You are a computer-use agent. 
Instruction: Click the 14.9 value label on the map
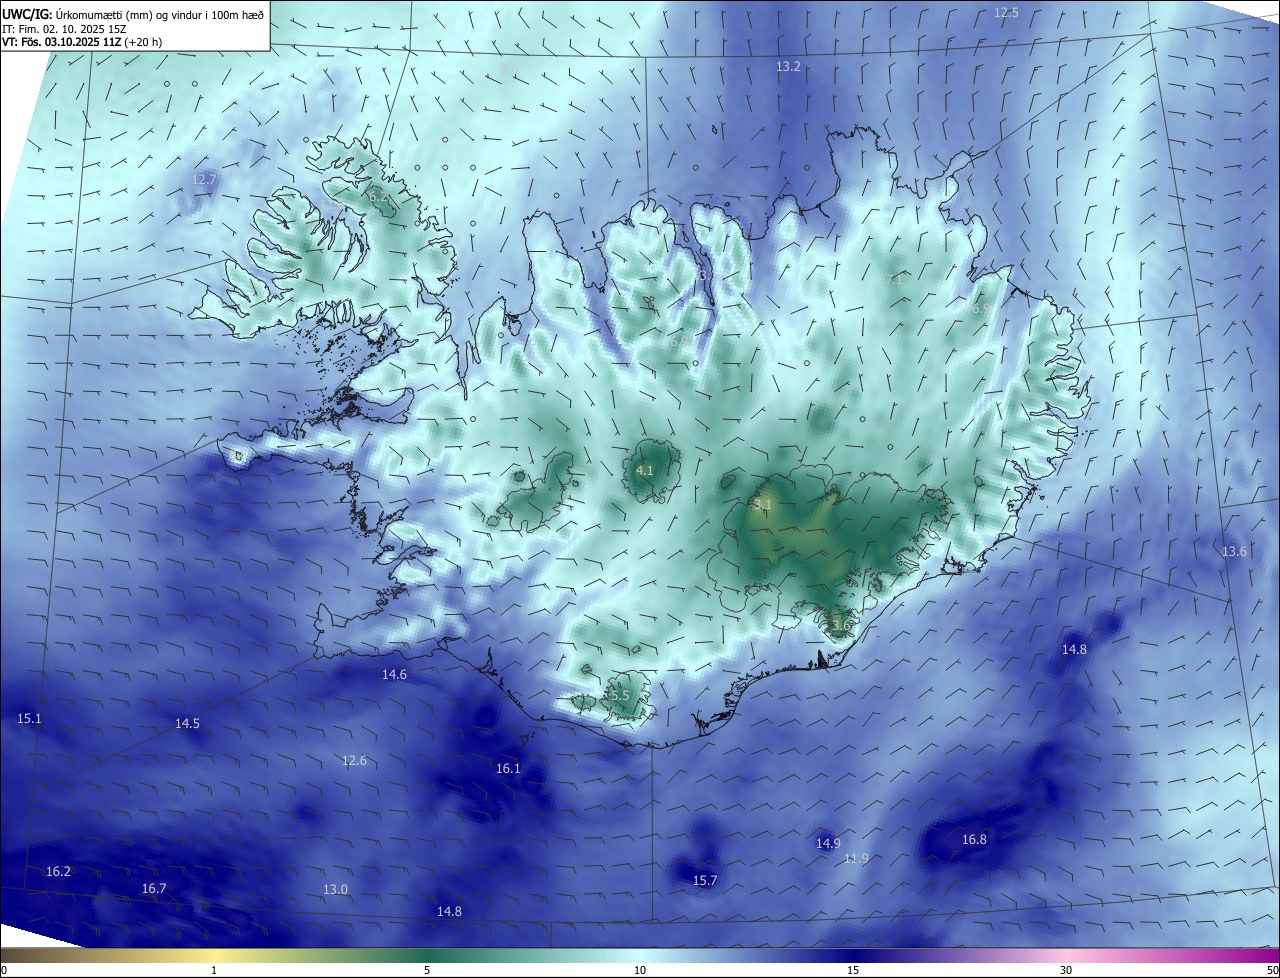828,844
